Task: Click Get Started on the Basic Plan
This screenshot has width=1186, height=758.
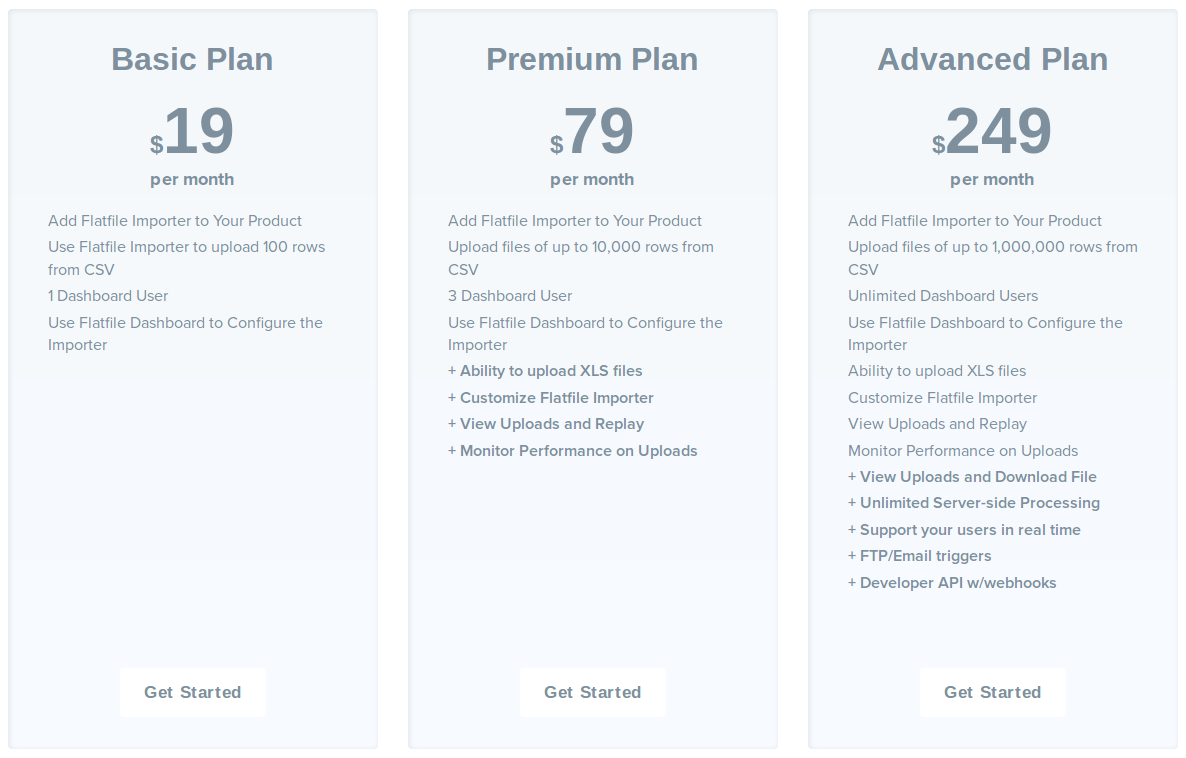Action: pyautogui.click(x=192, y=692)
